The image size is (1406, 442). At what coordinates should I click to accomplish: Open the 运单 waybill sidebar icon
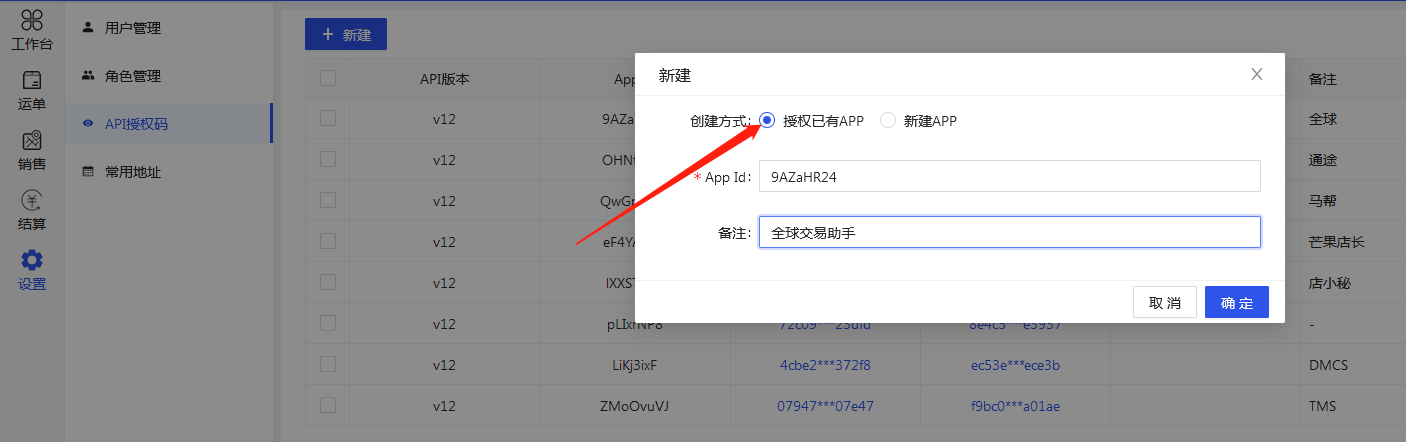32,88
